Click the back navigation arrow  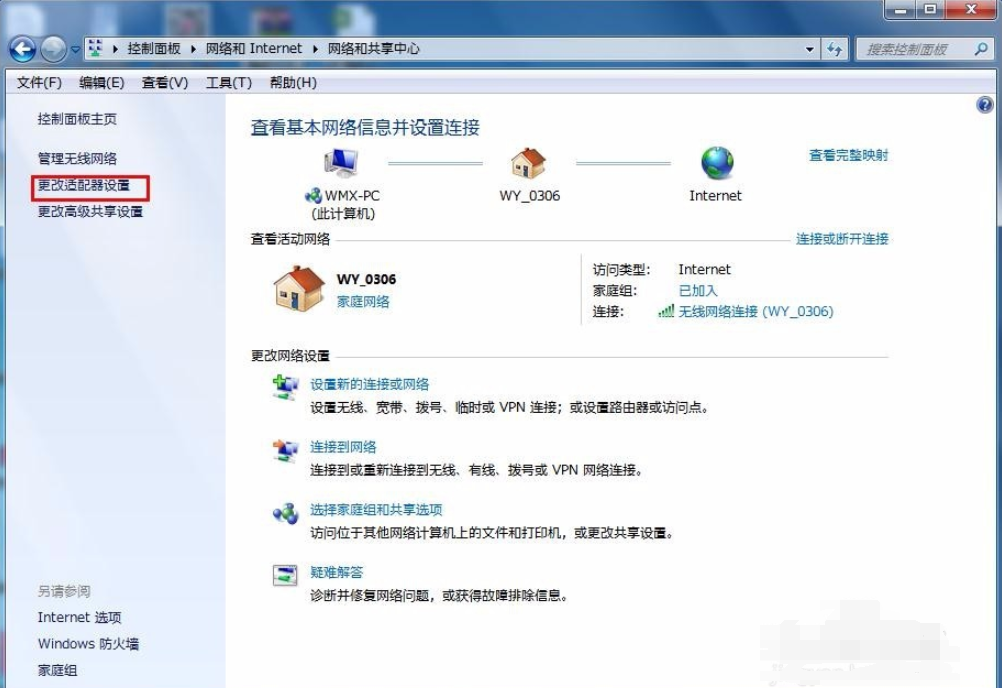click(x=22, y=48)
